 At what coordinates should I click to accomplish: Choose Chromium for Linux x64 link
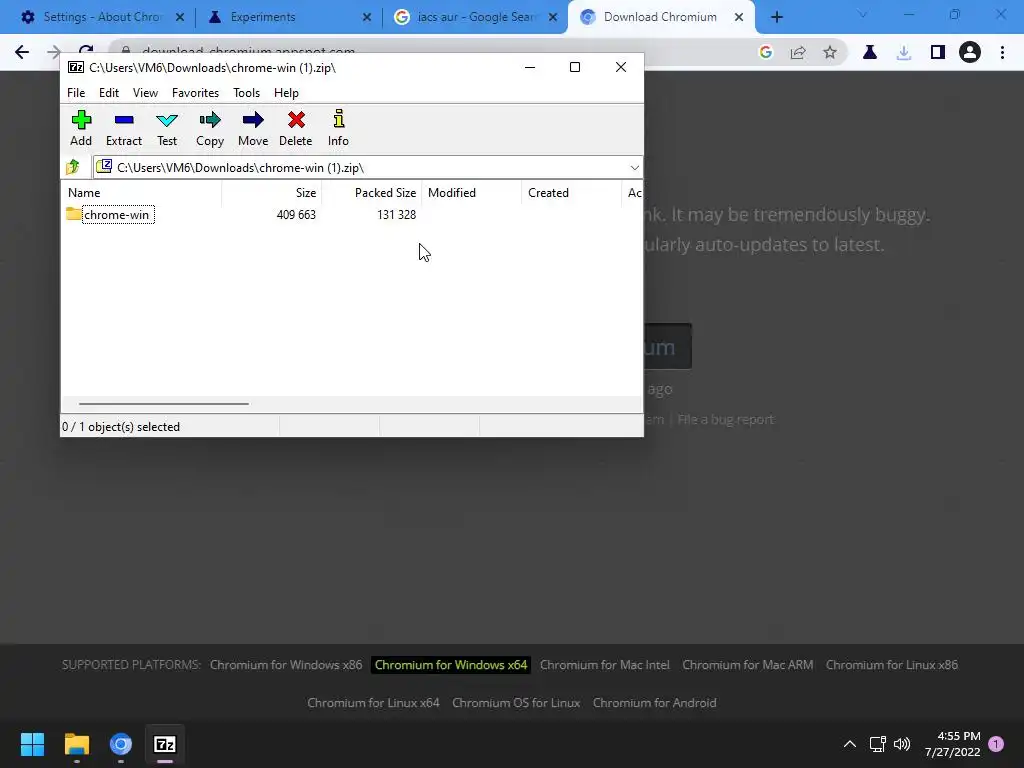[x=374, y=703]
